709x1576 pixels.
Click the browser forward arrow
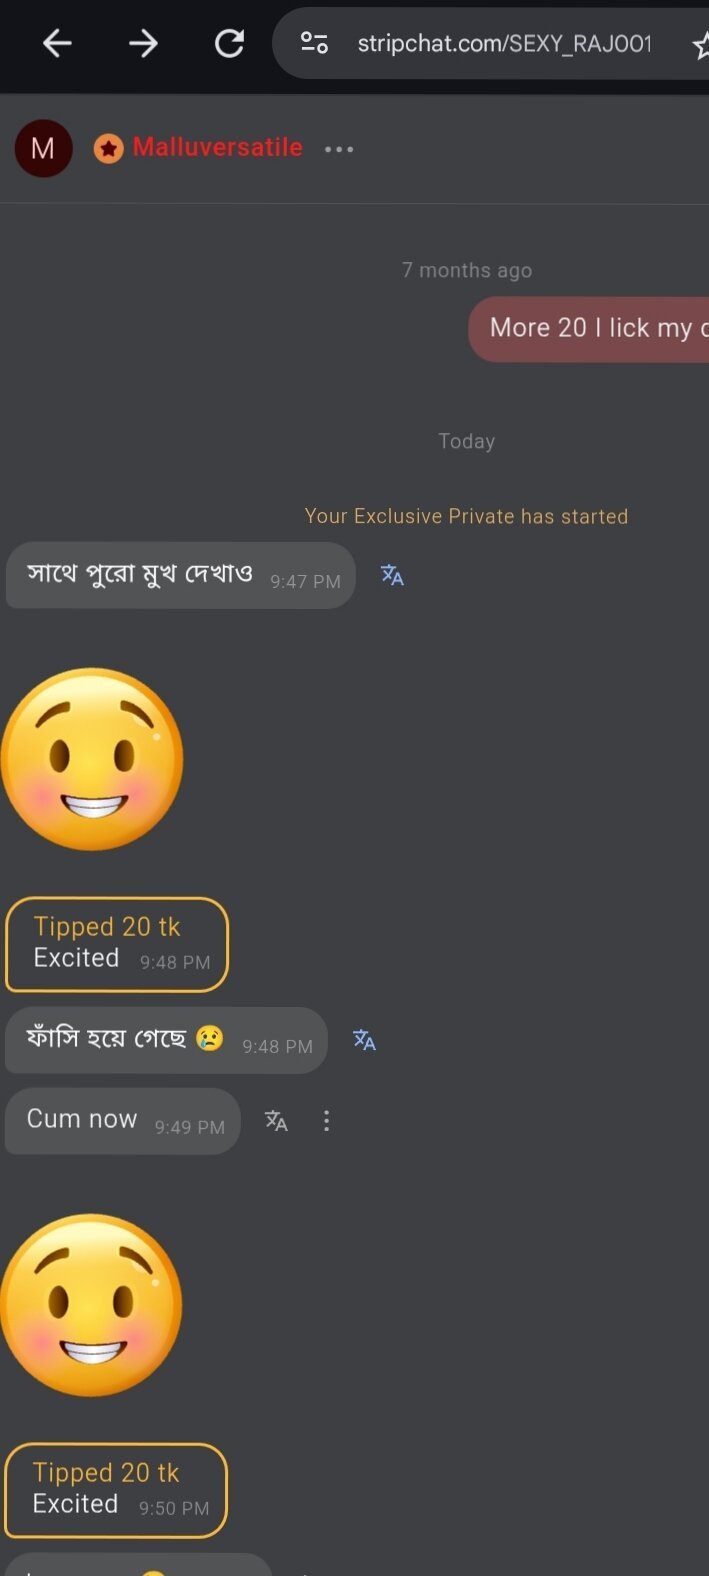tap(143, 43)
